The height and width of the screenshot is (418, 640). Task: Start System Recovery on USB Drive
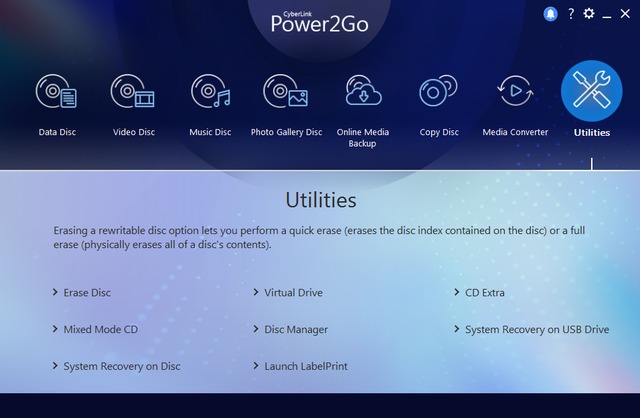click(536, 329)
